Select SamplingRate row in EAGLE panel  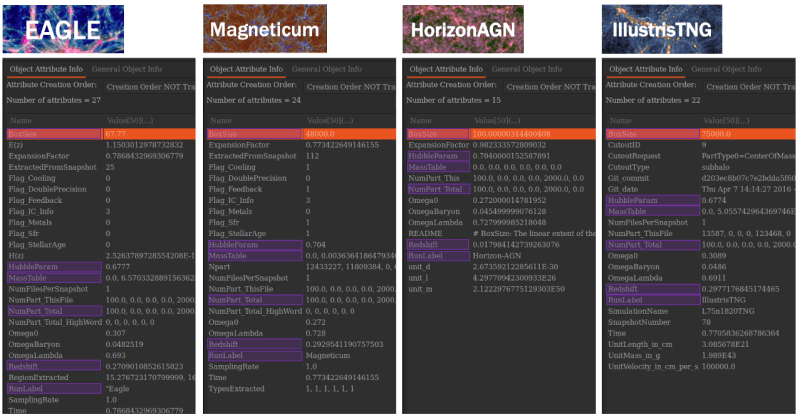[x=101, y=400]
